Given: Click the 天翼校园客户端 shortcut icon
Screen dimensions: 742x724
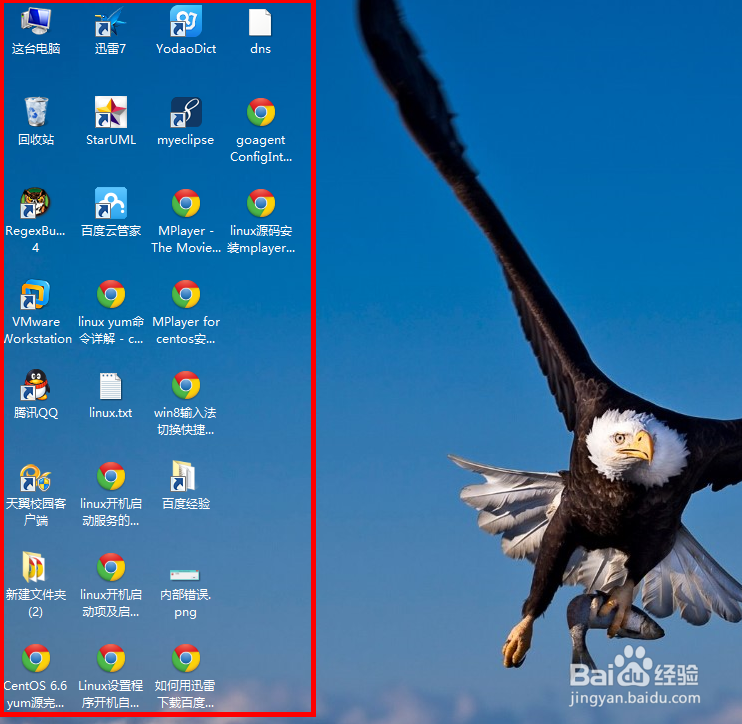Looking at the screenshot, I should pos(35,477).
